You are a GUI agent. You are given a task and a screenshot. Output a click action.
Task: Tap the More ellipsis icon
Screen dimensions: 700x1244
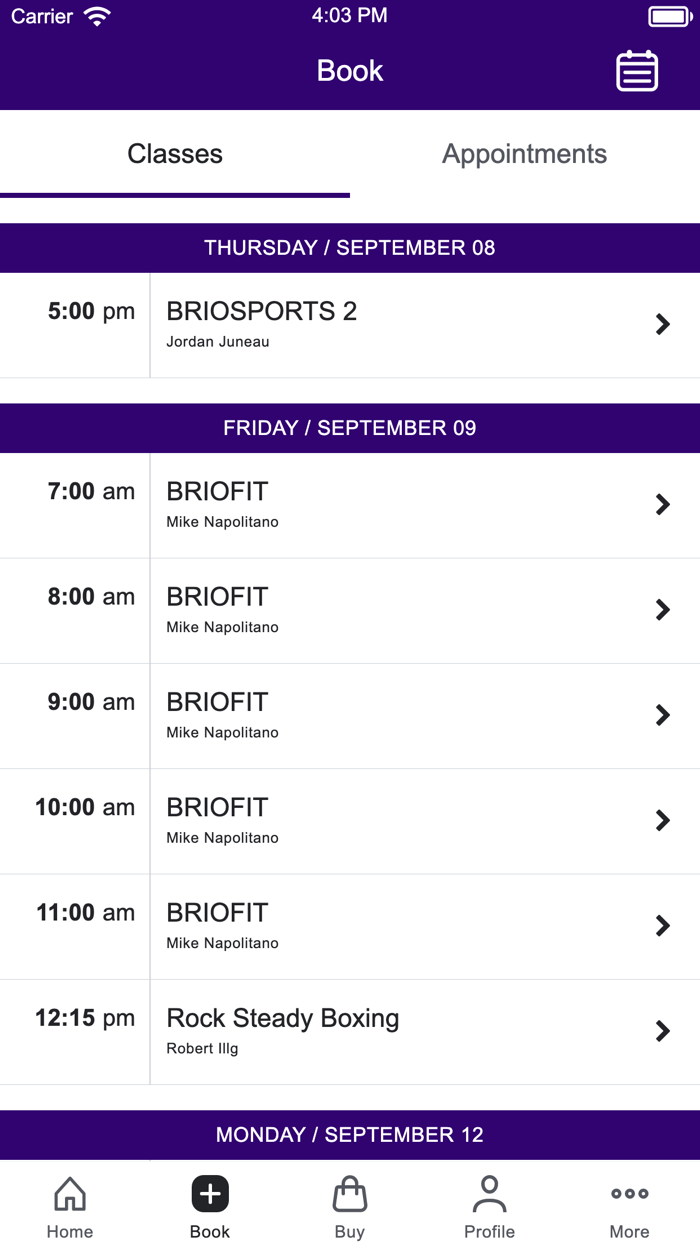[629, 1193]
